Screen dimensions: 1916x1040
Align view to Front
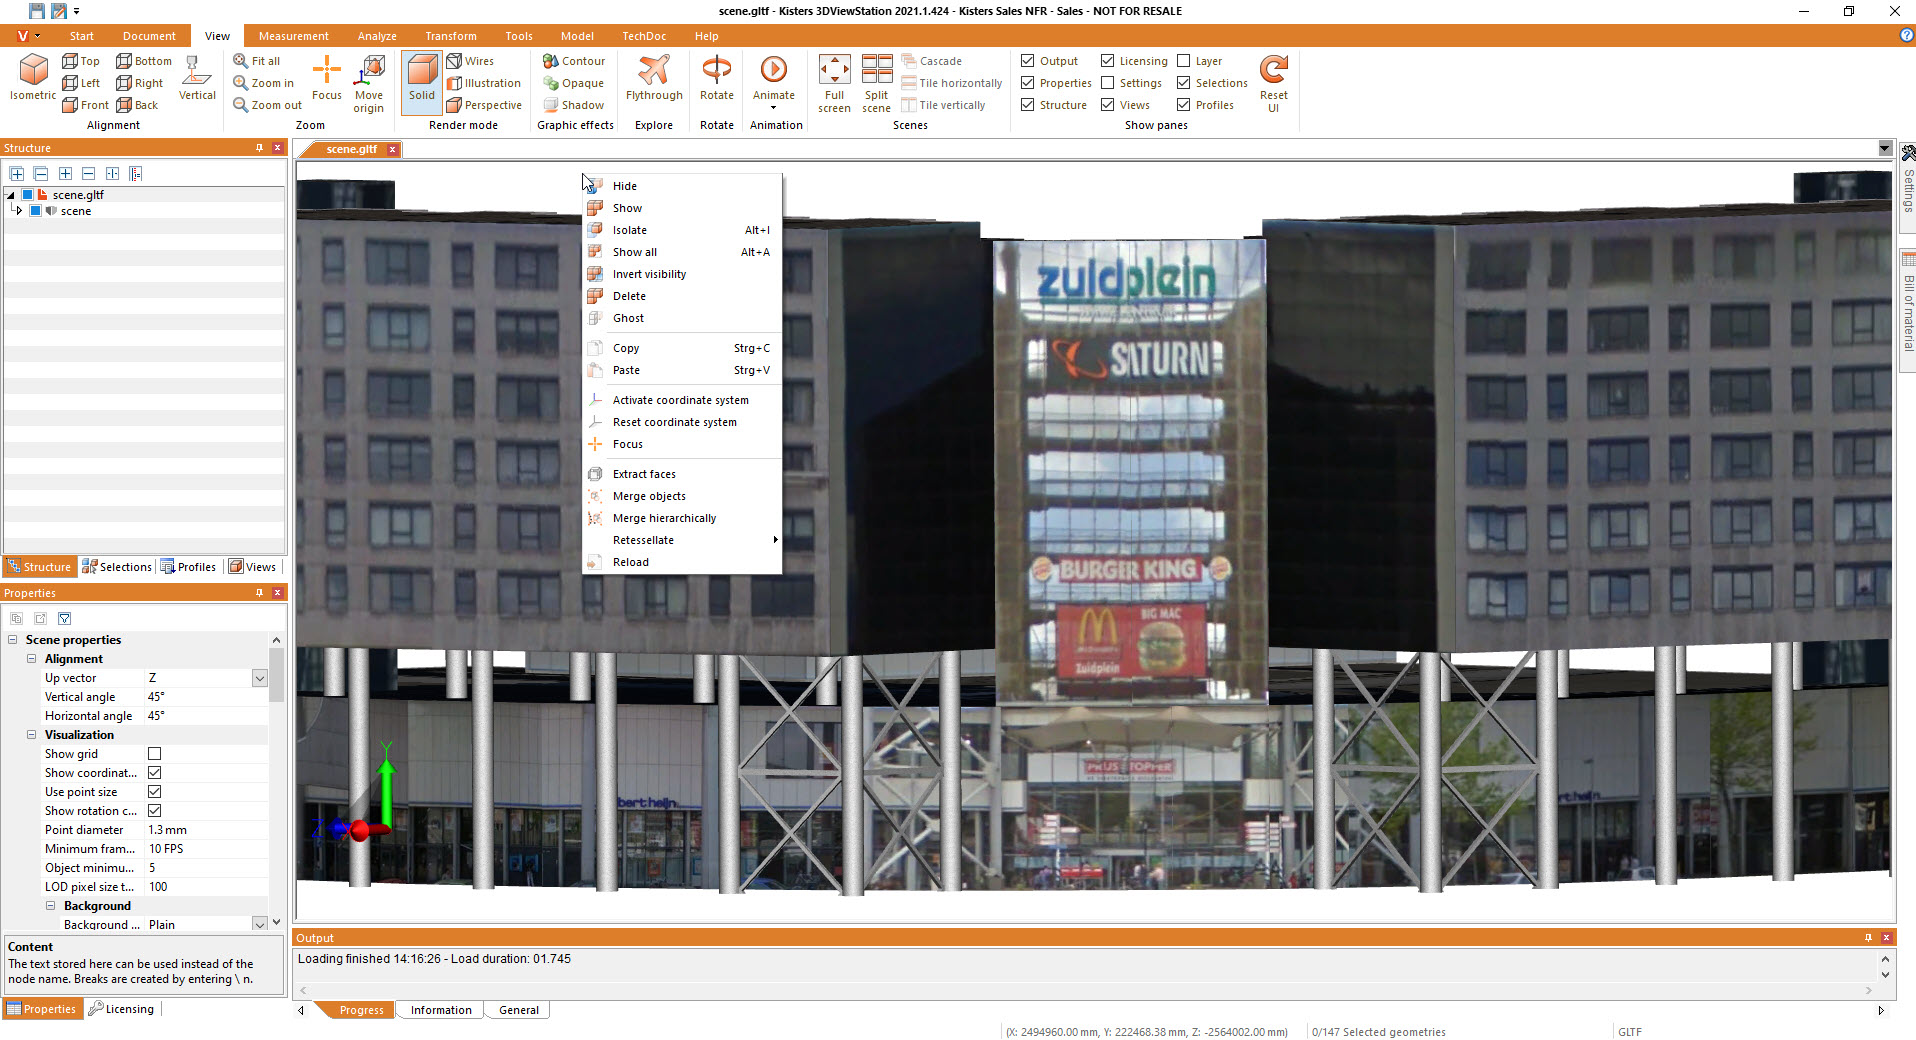pos(85,105)
